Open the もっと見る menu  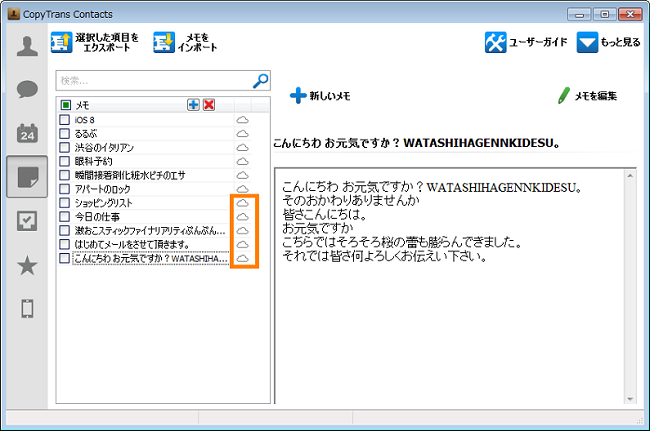click(608, 42)
